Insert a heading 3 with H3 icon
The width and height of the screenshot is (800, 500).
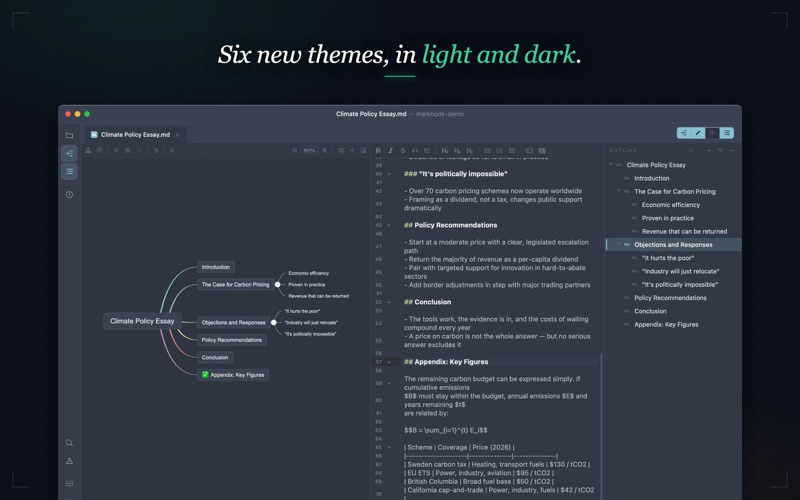pyautogui.click(x=469, y=151)
